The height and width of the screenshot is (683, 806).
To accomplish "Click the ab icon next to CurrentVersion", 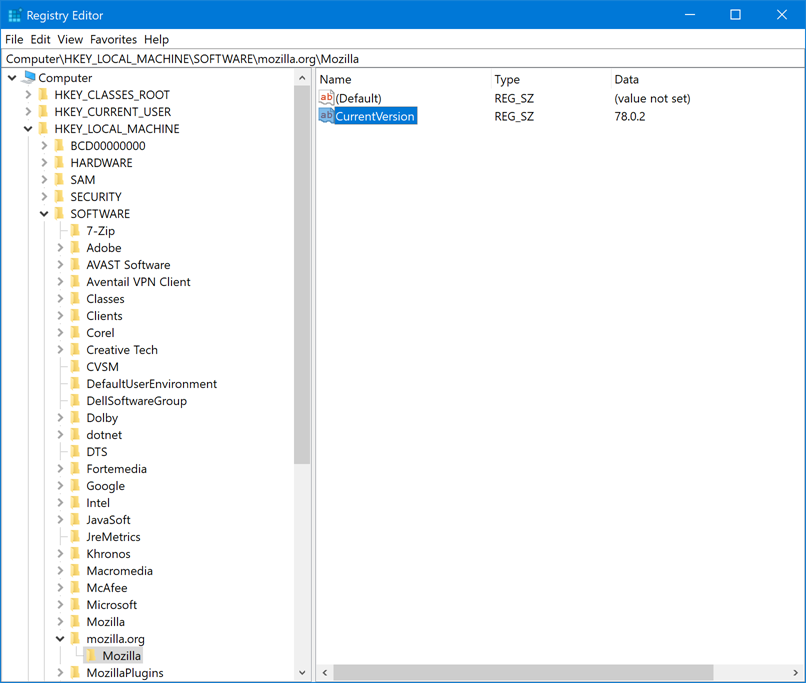I will [x=326, y=116].
